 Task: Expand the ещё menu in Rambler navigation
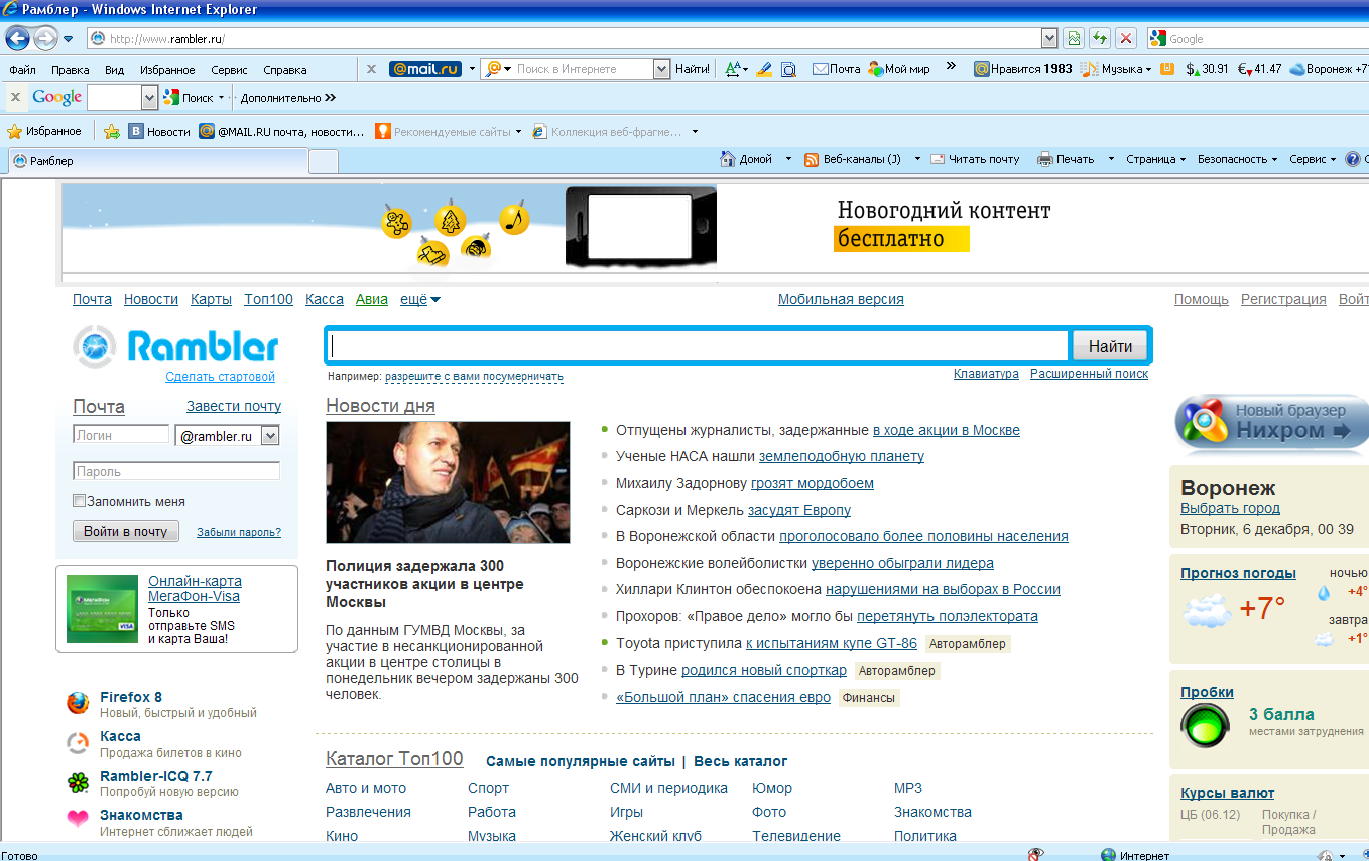click(420, 299)
